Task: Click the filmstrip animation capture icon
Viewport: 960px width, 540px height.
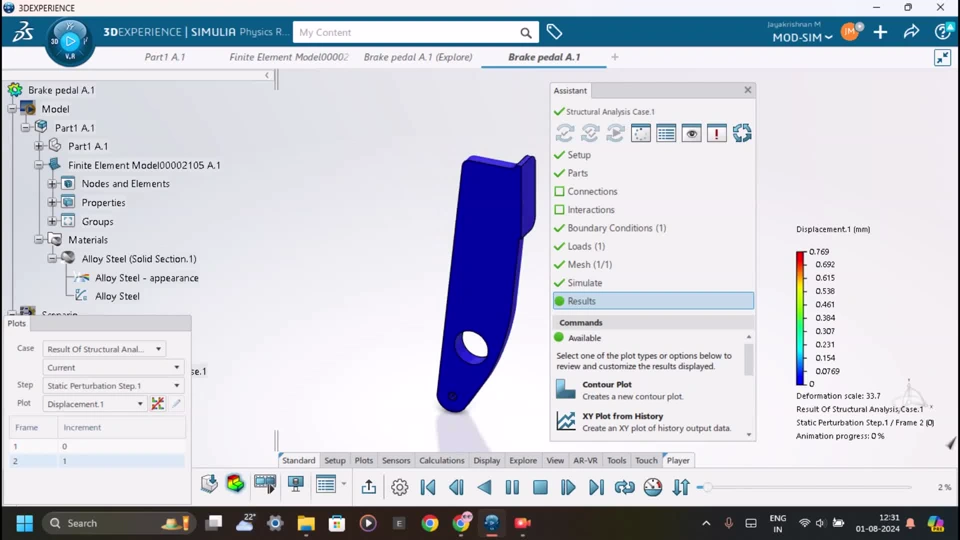Action: [x=265, y=484]
